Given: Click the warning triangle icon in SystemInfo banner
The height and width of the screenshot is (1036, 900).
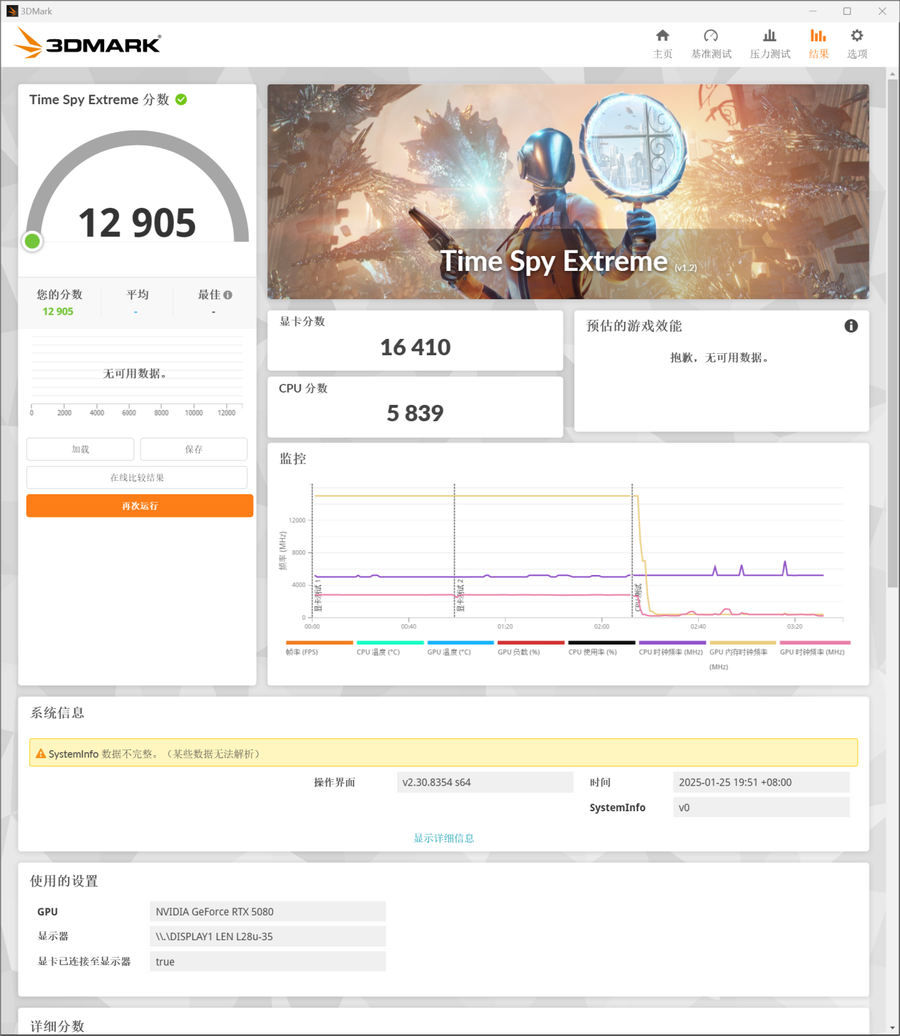Looking at the screenshot, I should click(x=40, y=753).
